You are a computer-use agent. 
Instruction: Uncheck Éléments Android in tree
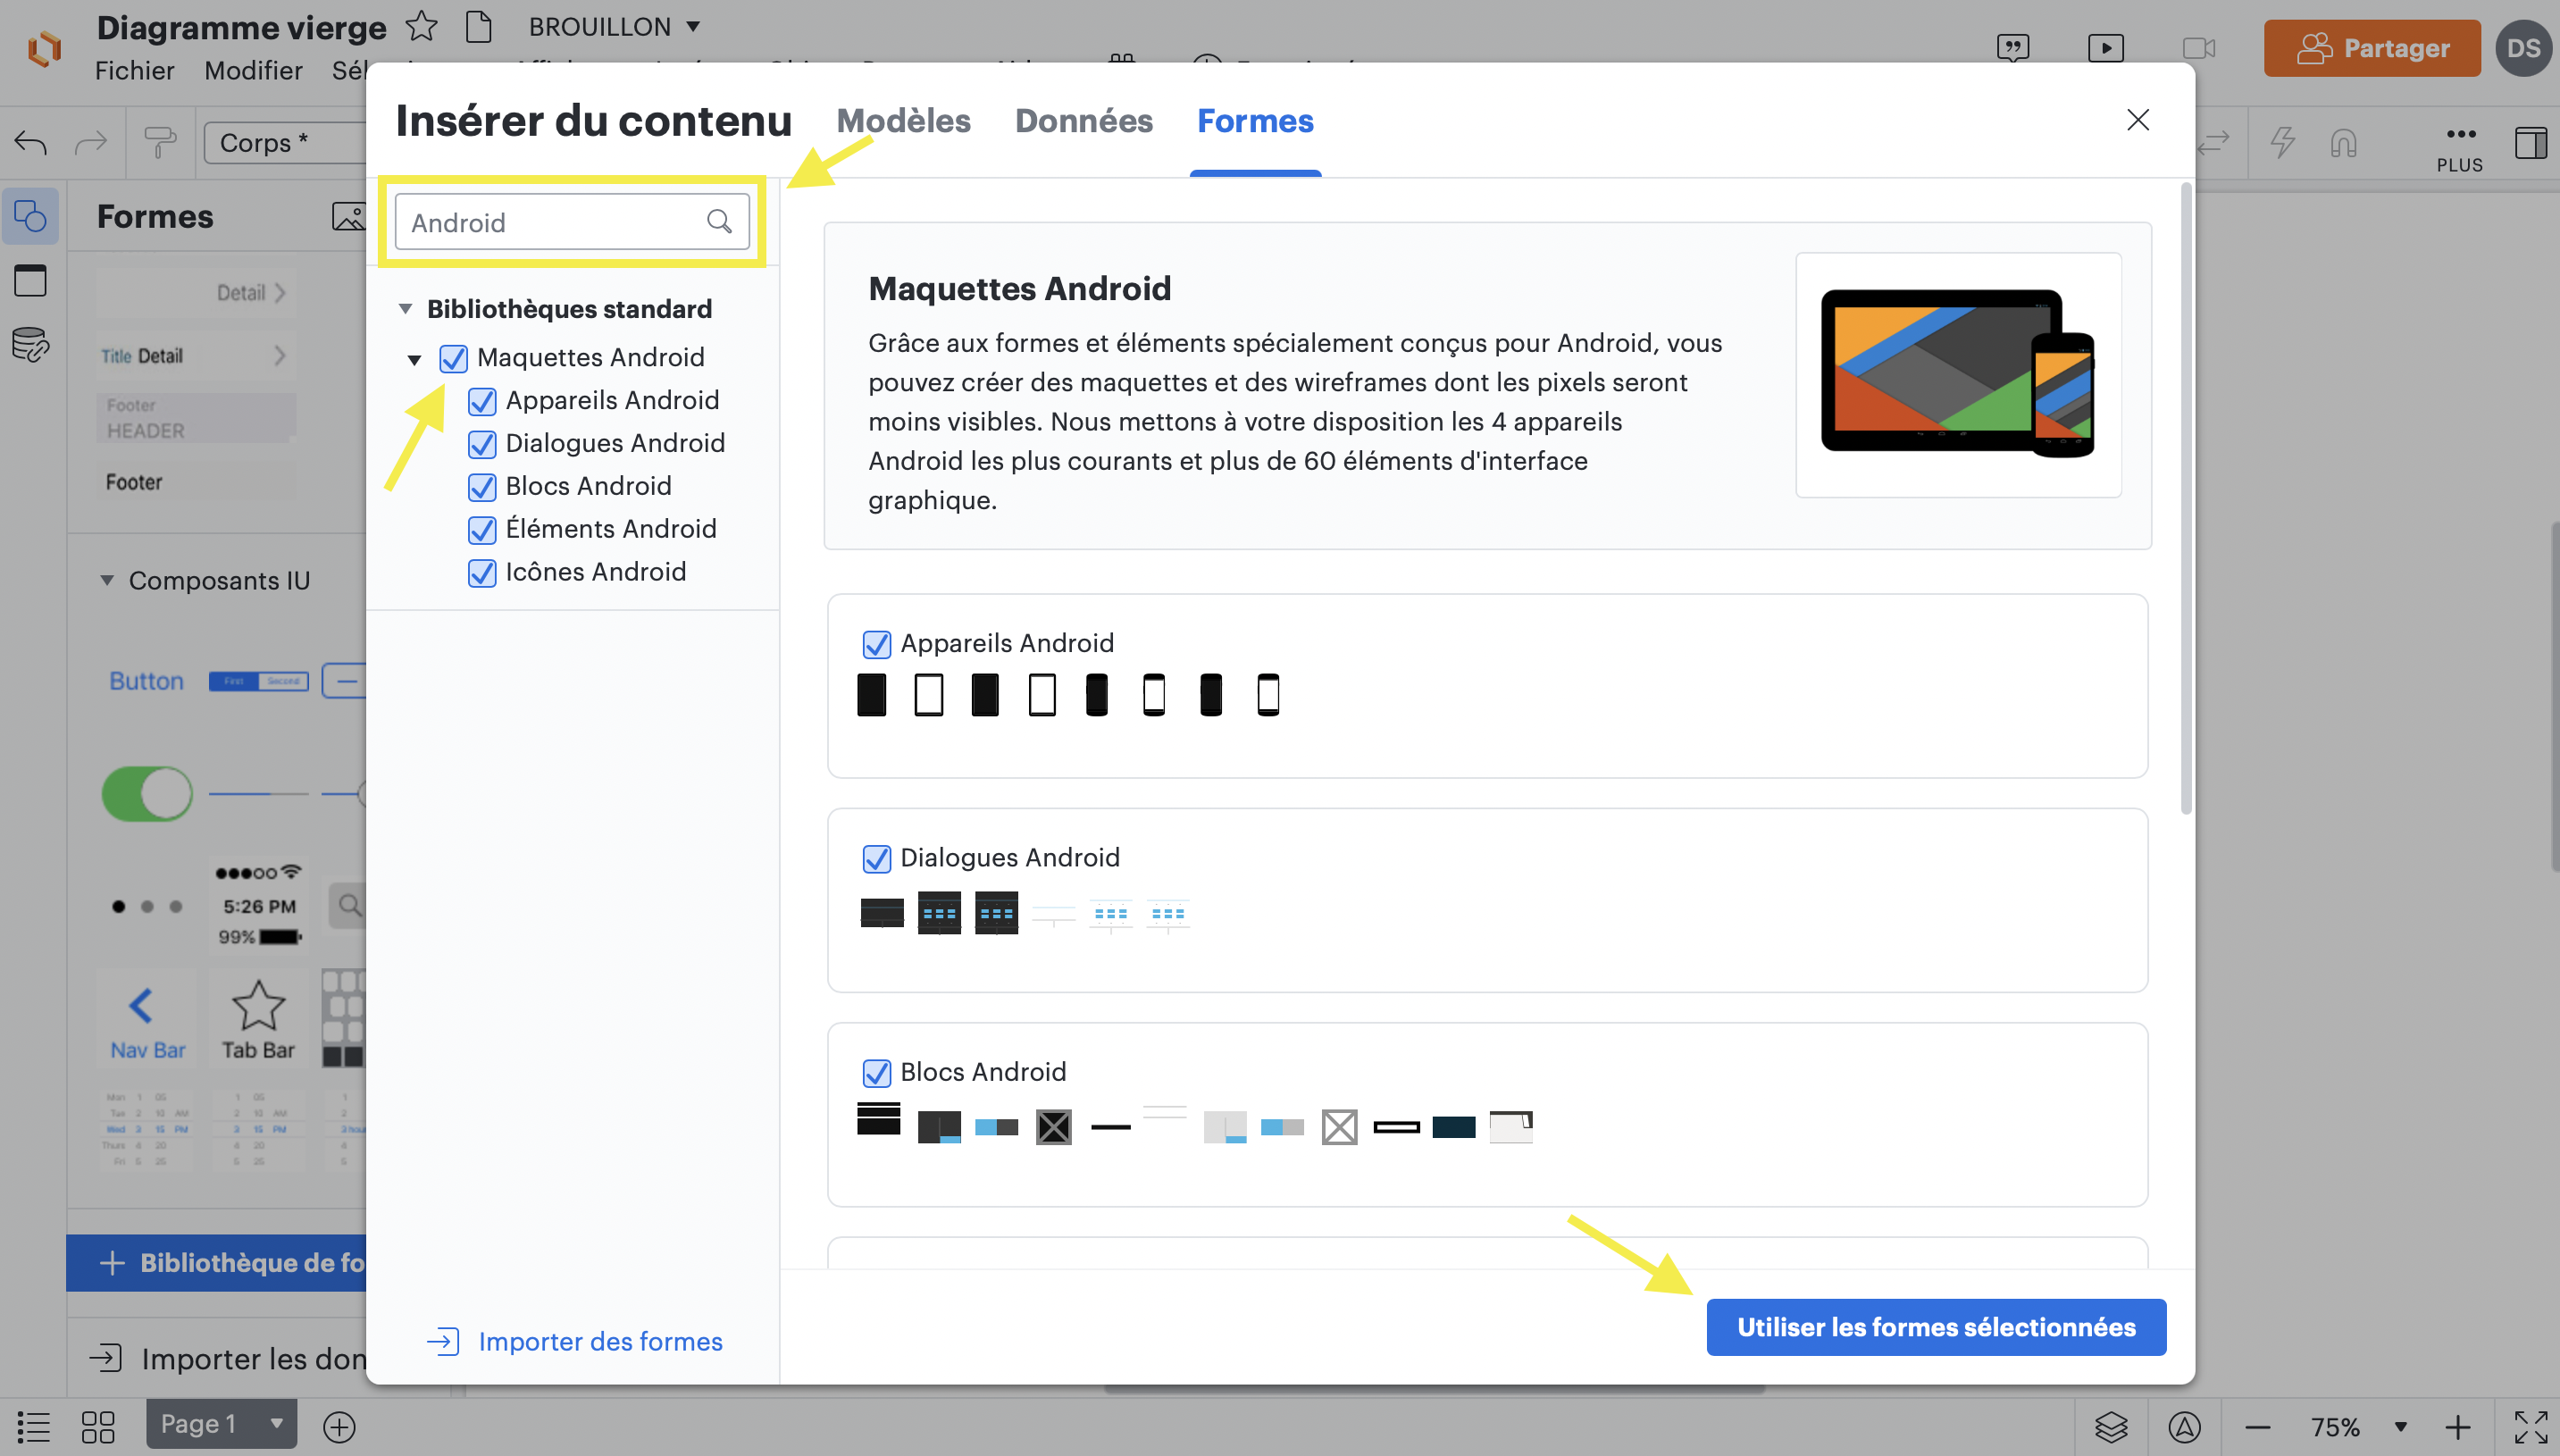pyautogui.click(x=482, y=530)
